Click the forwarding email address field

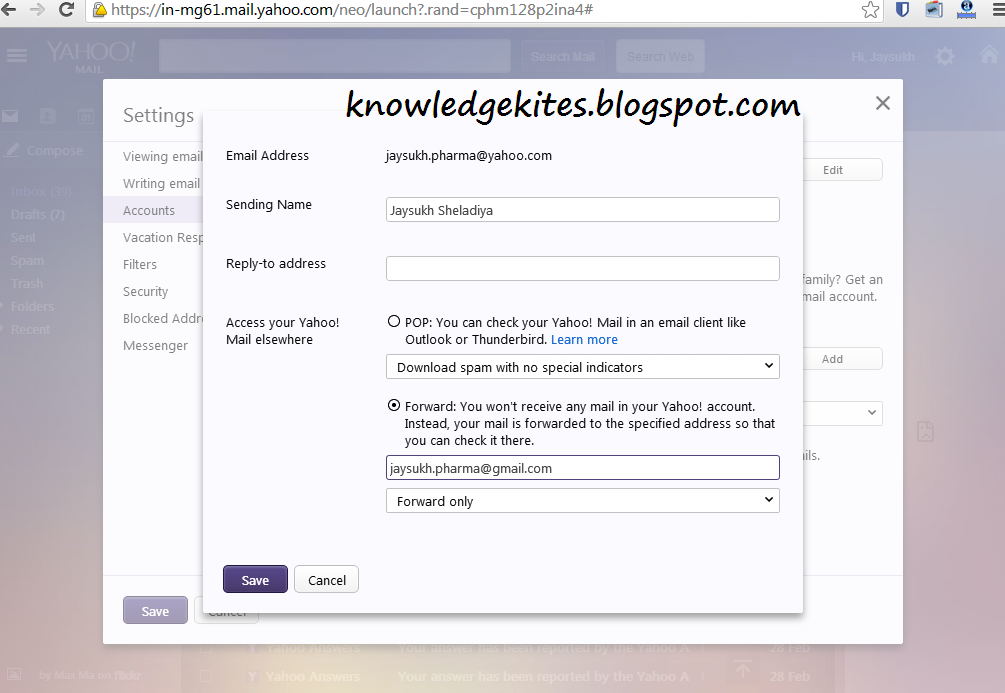[x=583, y=468]
